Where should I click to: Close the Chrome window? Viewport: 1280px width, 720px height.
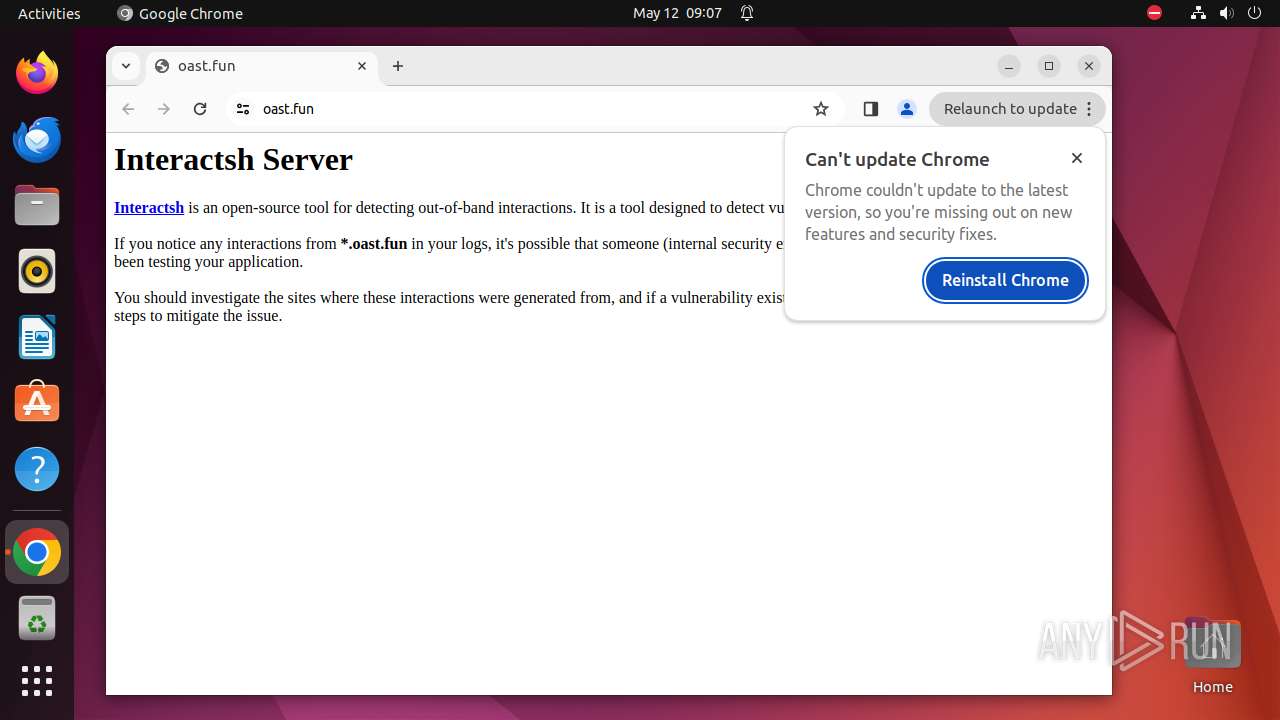pos(1089,66)
